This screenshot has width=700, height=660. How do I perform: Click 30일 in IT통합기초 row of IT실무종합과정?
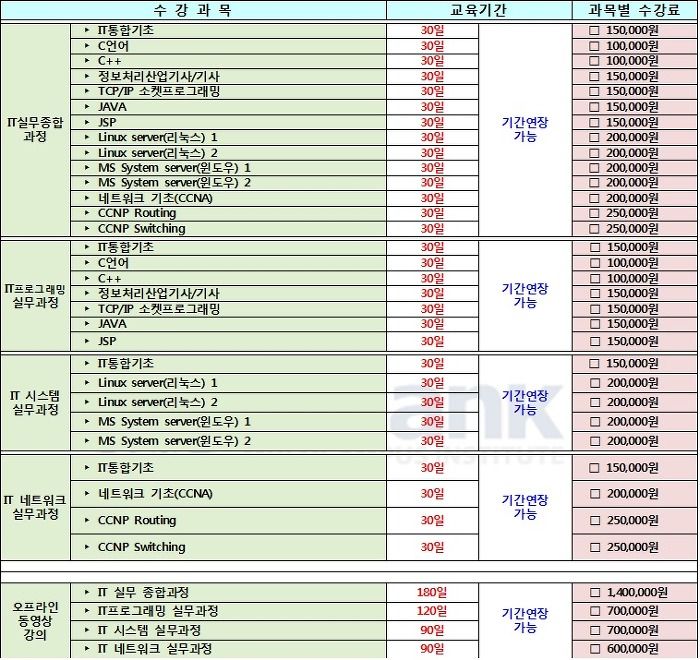pyautogui.click(x=432, y=30)
